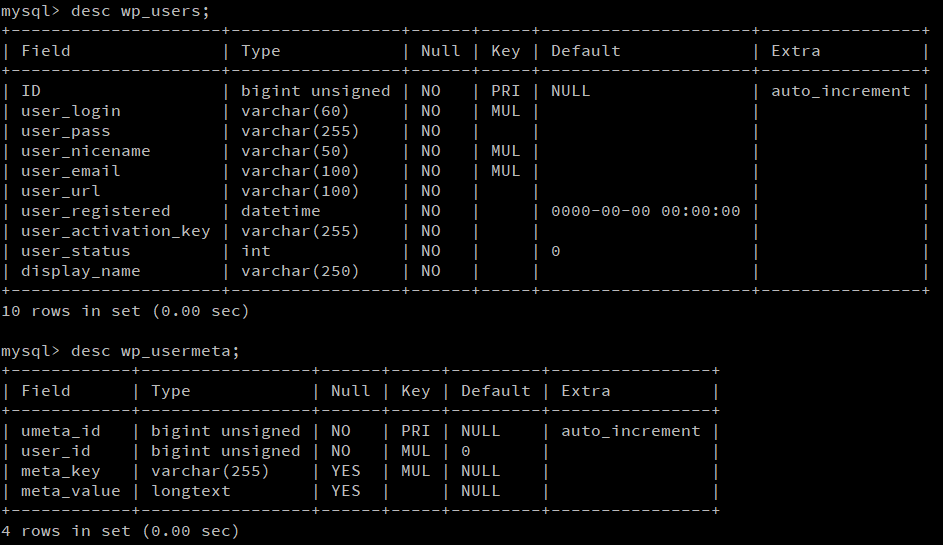
Task: Click the longtext type value
Action: pyautogui.click(x=190, y=491)
